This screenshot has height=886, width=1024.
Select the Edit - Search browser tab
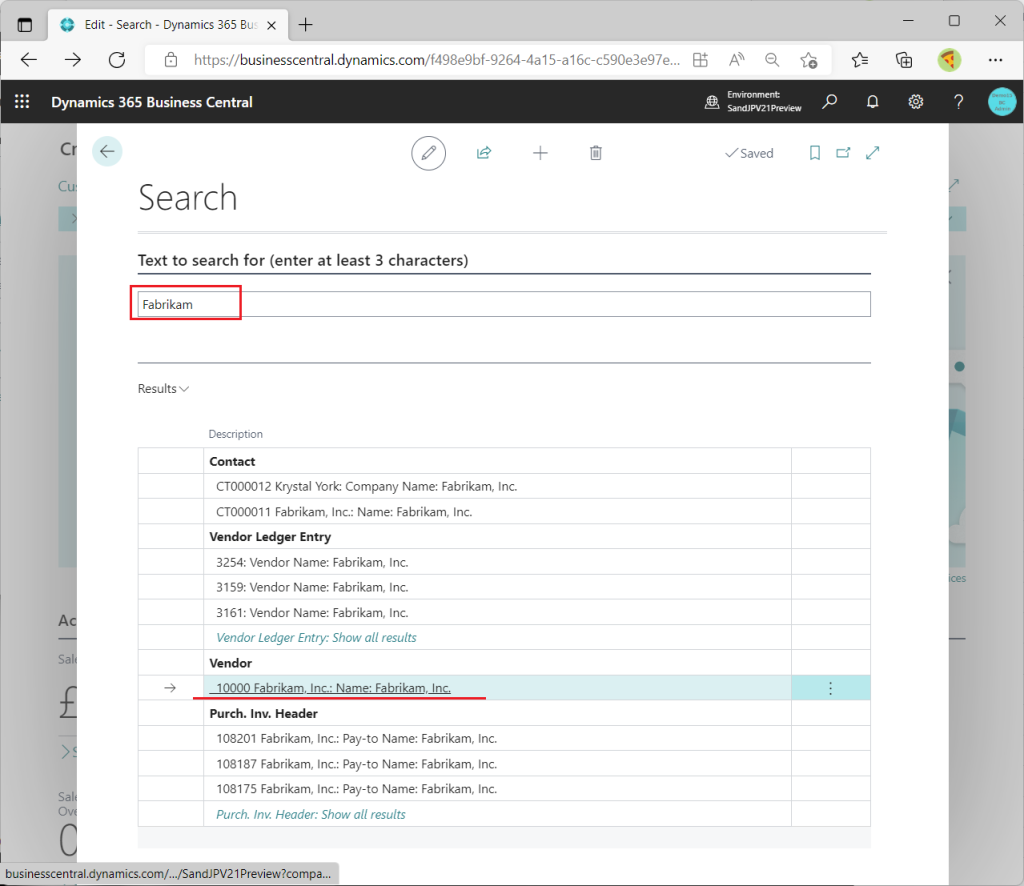(168, 25)
